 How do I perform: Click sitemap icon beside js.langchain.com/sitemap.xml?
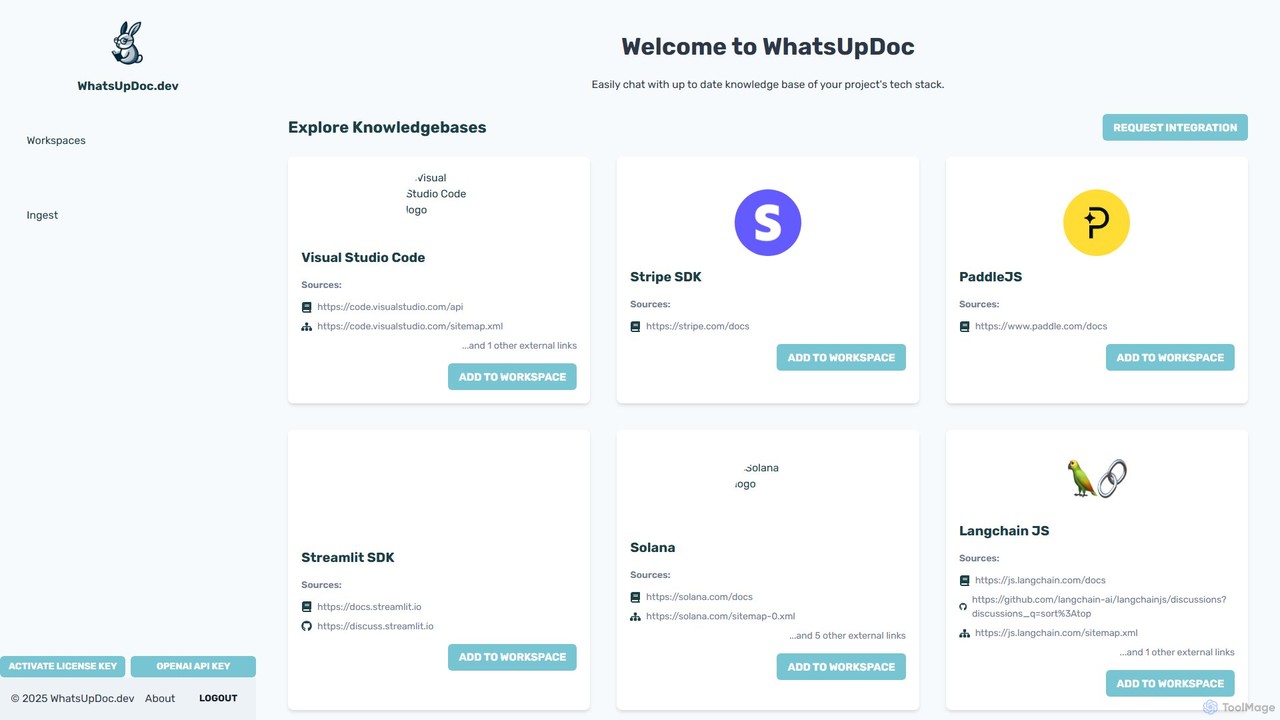point(965,633)
